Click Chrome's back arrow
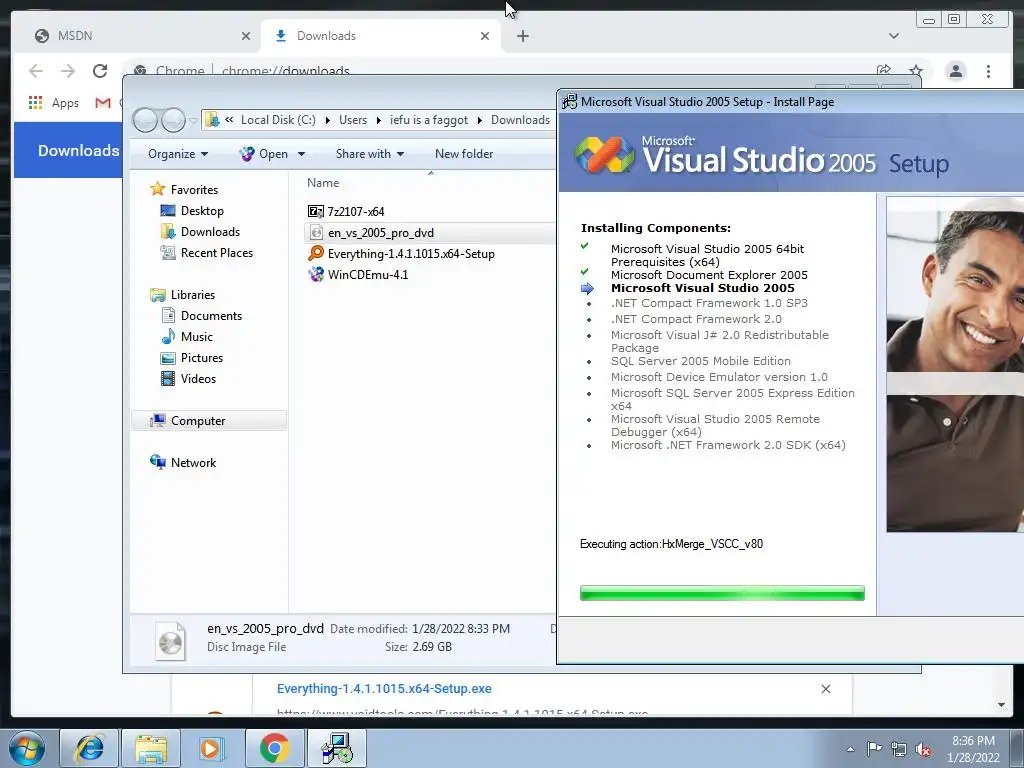Image resolution: width=1024 pixels, height=768 pixels. 36,71
